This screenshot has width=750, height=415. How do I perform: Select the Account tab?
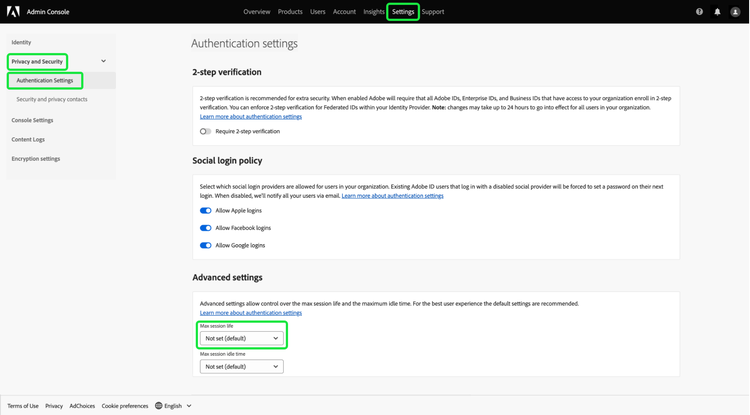344,11
